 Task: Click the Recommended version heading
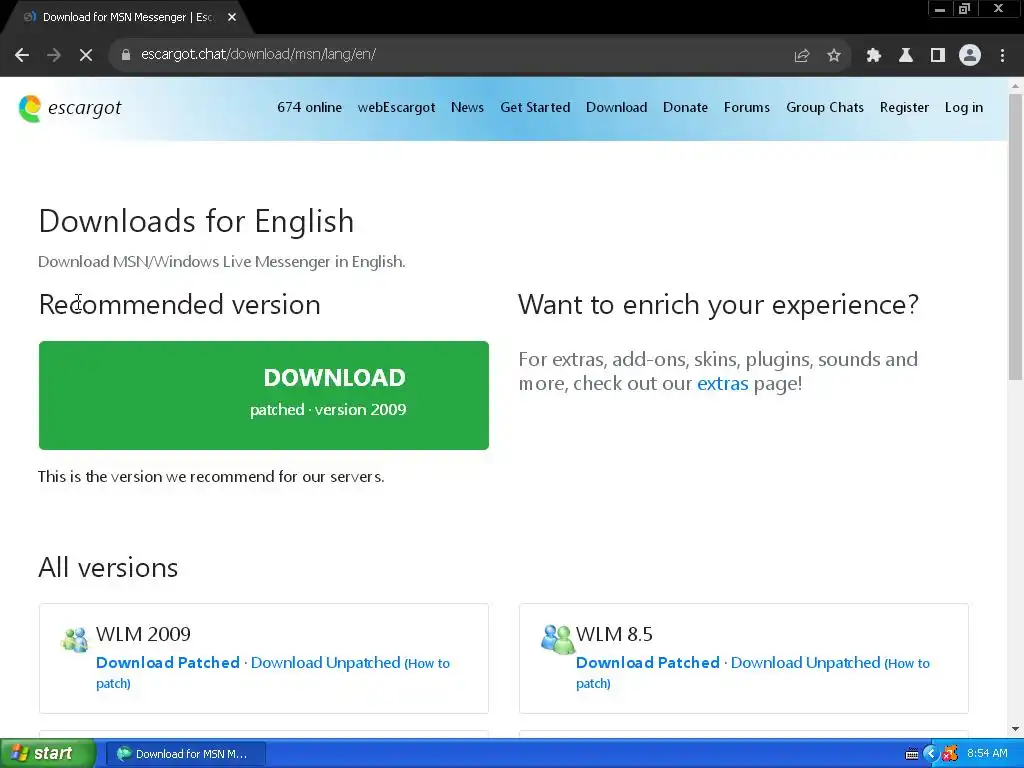click(x=180, y=305)
